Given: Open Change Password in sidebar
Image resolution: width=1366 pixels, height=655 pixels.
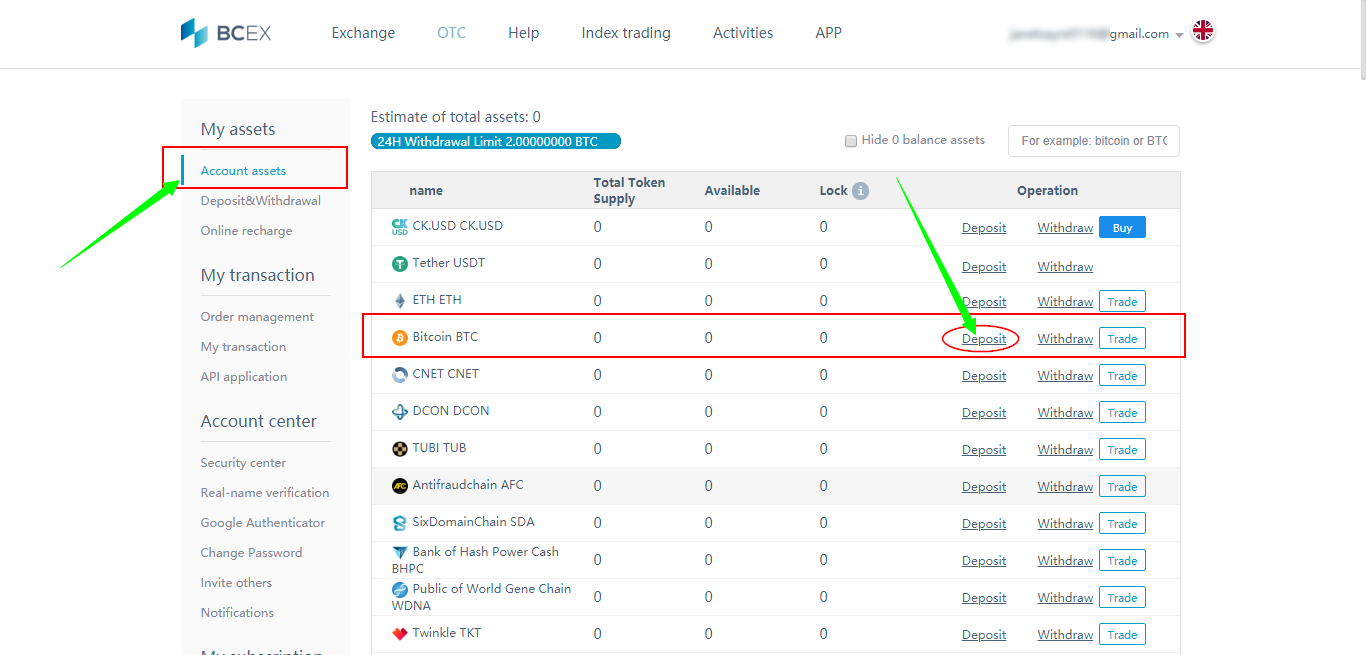Looking at the screenshot, I should 251,553.
